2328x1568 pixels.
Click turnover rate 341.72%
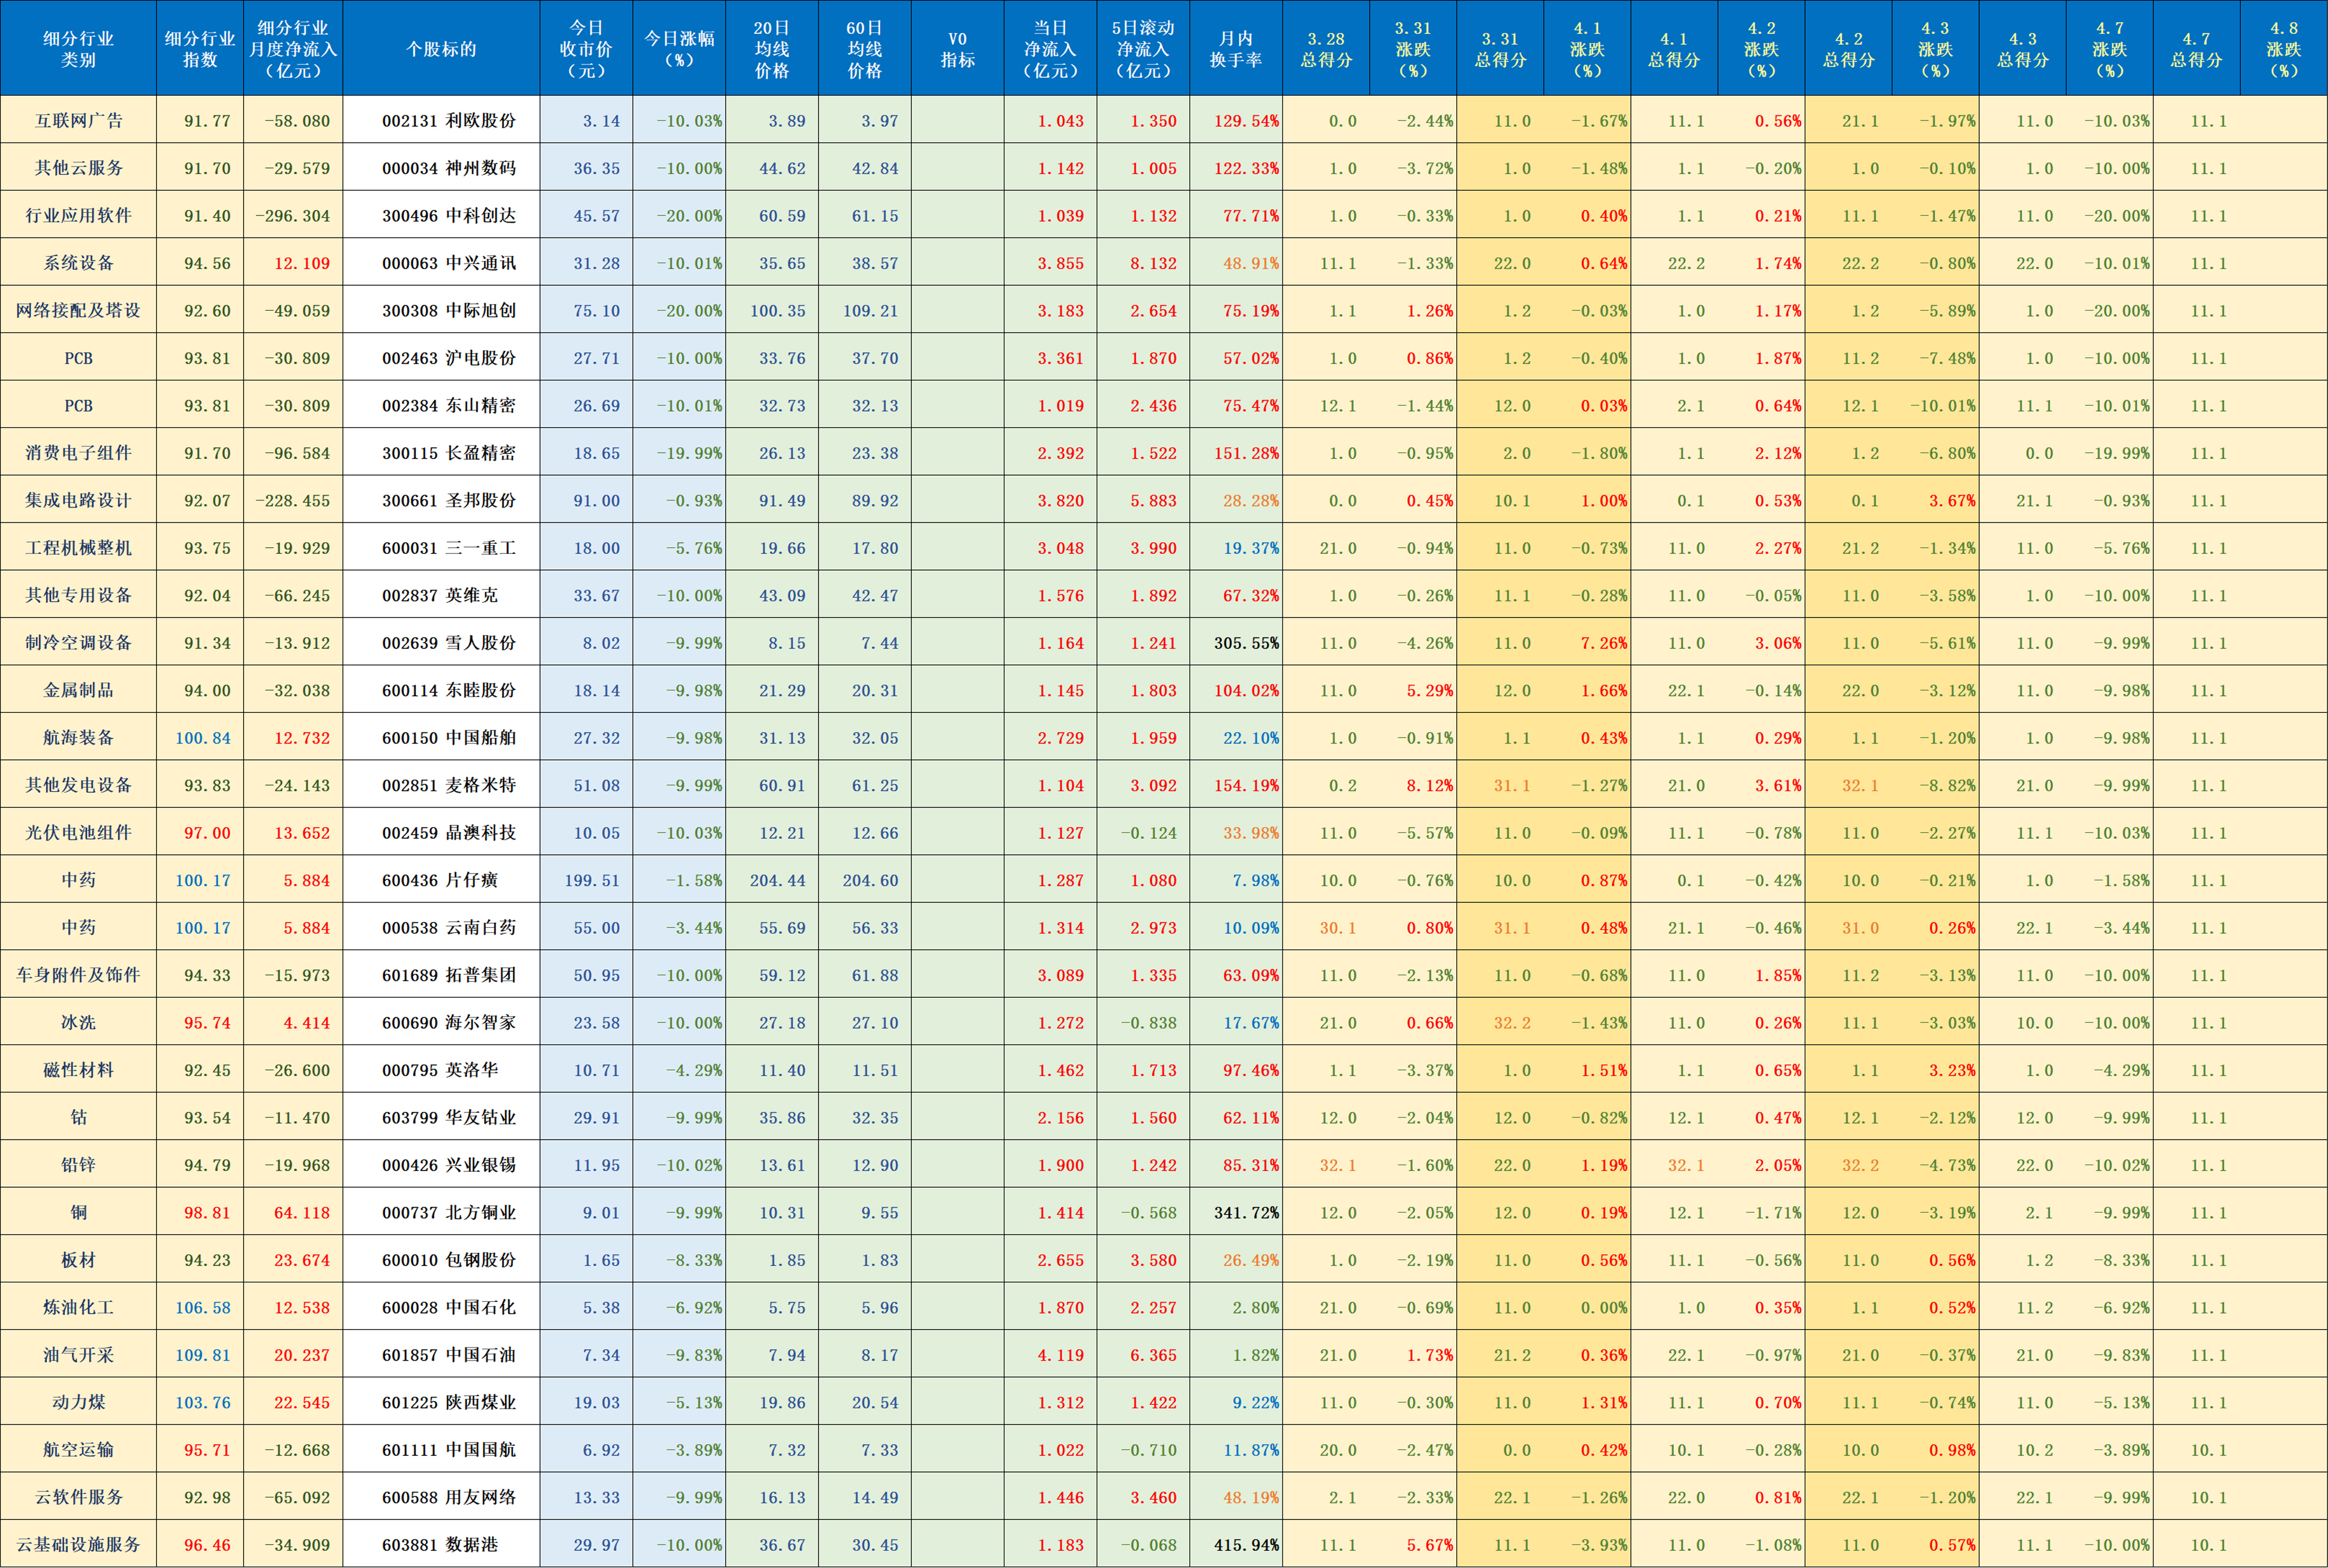tap(1246, 1213)
